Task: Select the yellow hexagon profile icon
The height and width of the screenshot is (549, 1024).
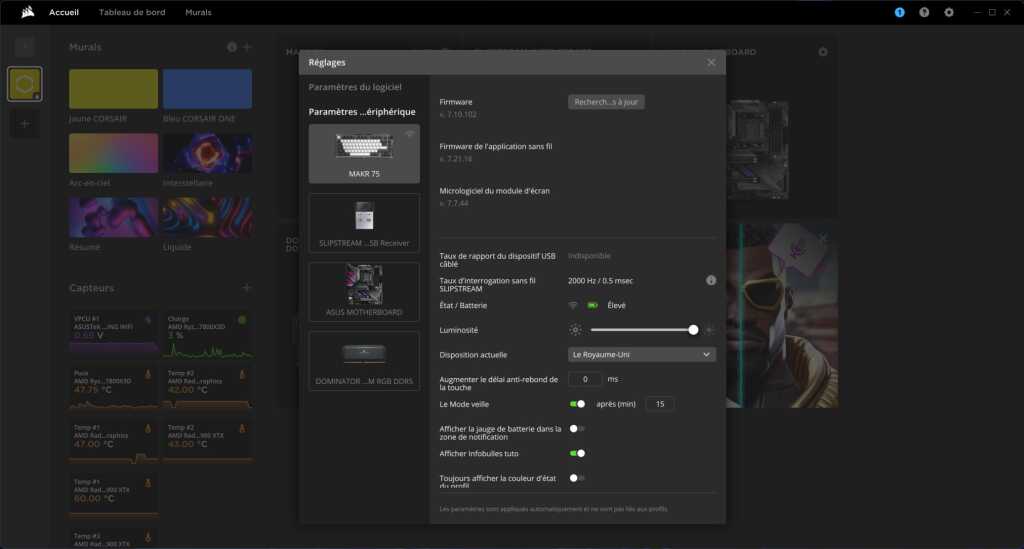Action: [25, 84]
